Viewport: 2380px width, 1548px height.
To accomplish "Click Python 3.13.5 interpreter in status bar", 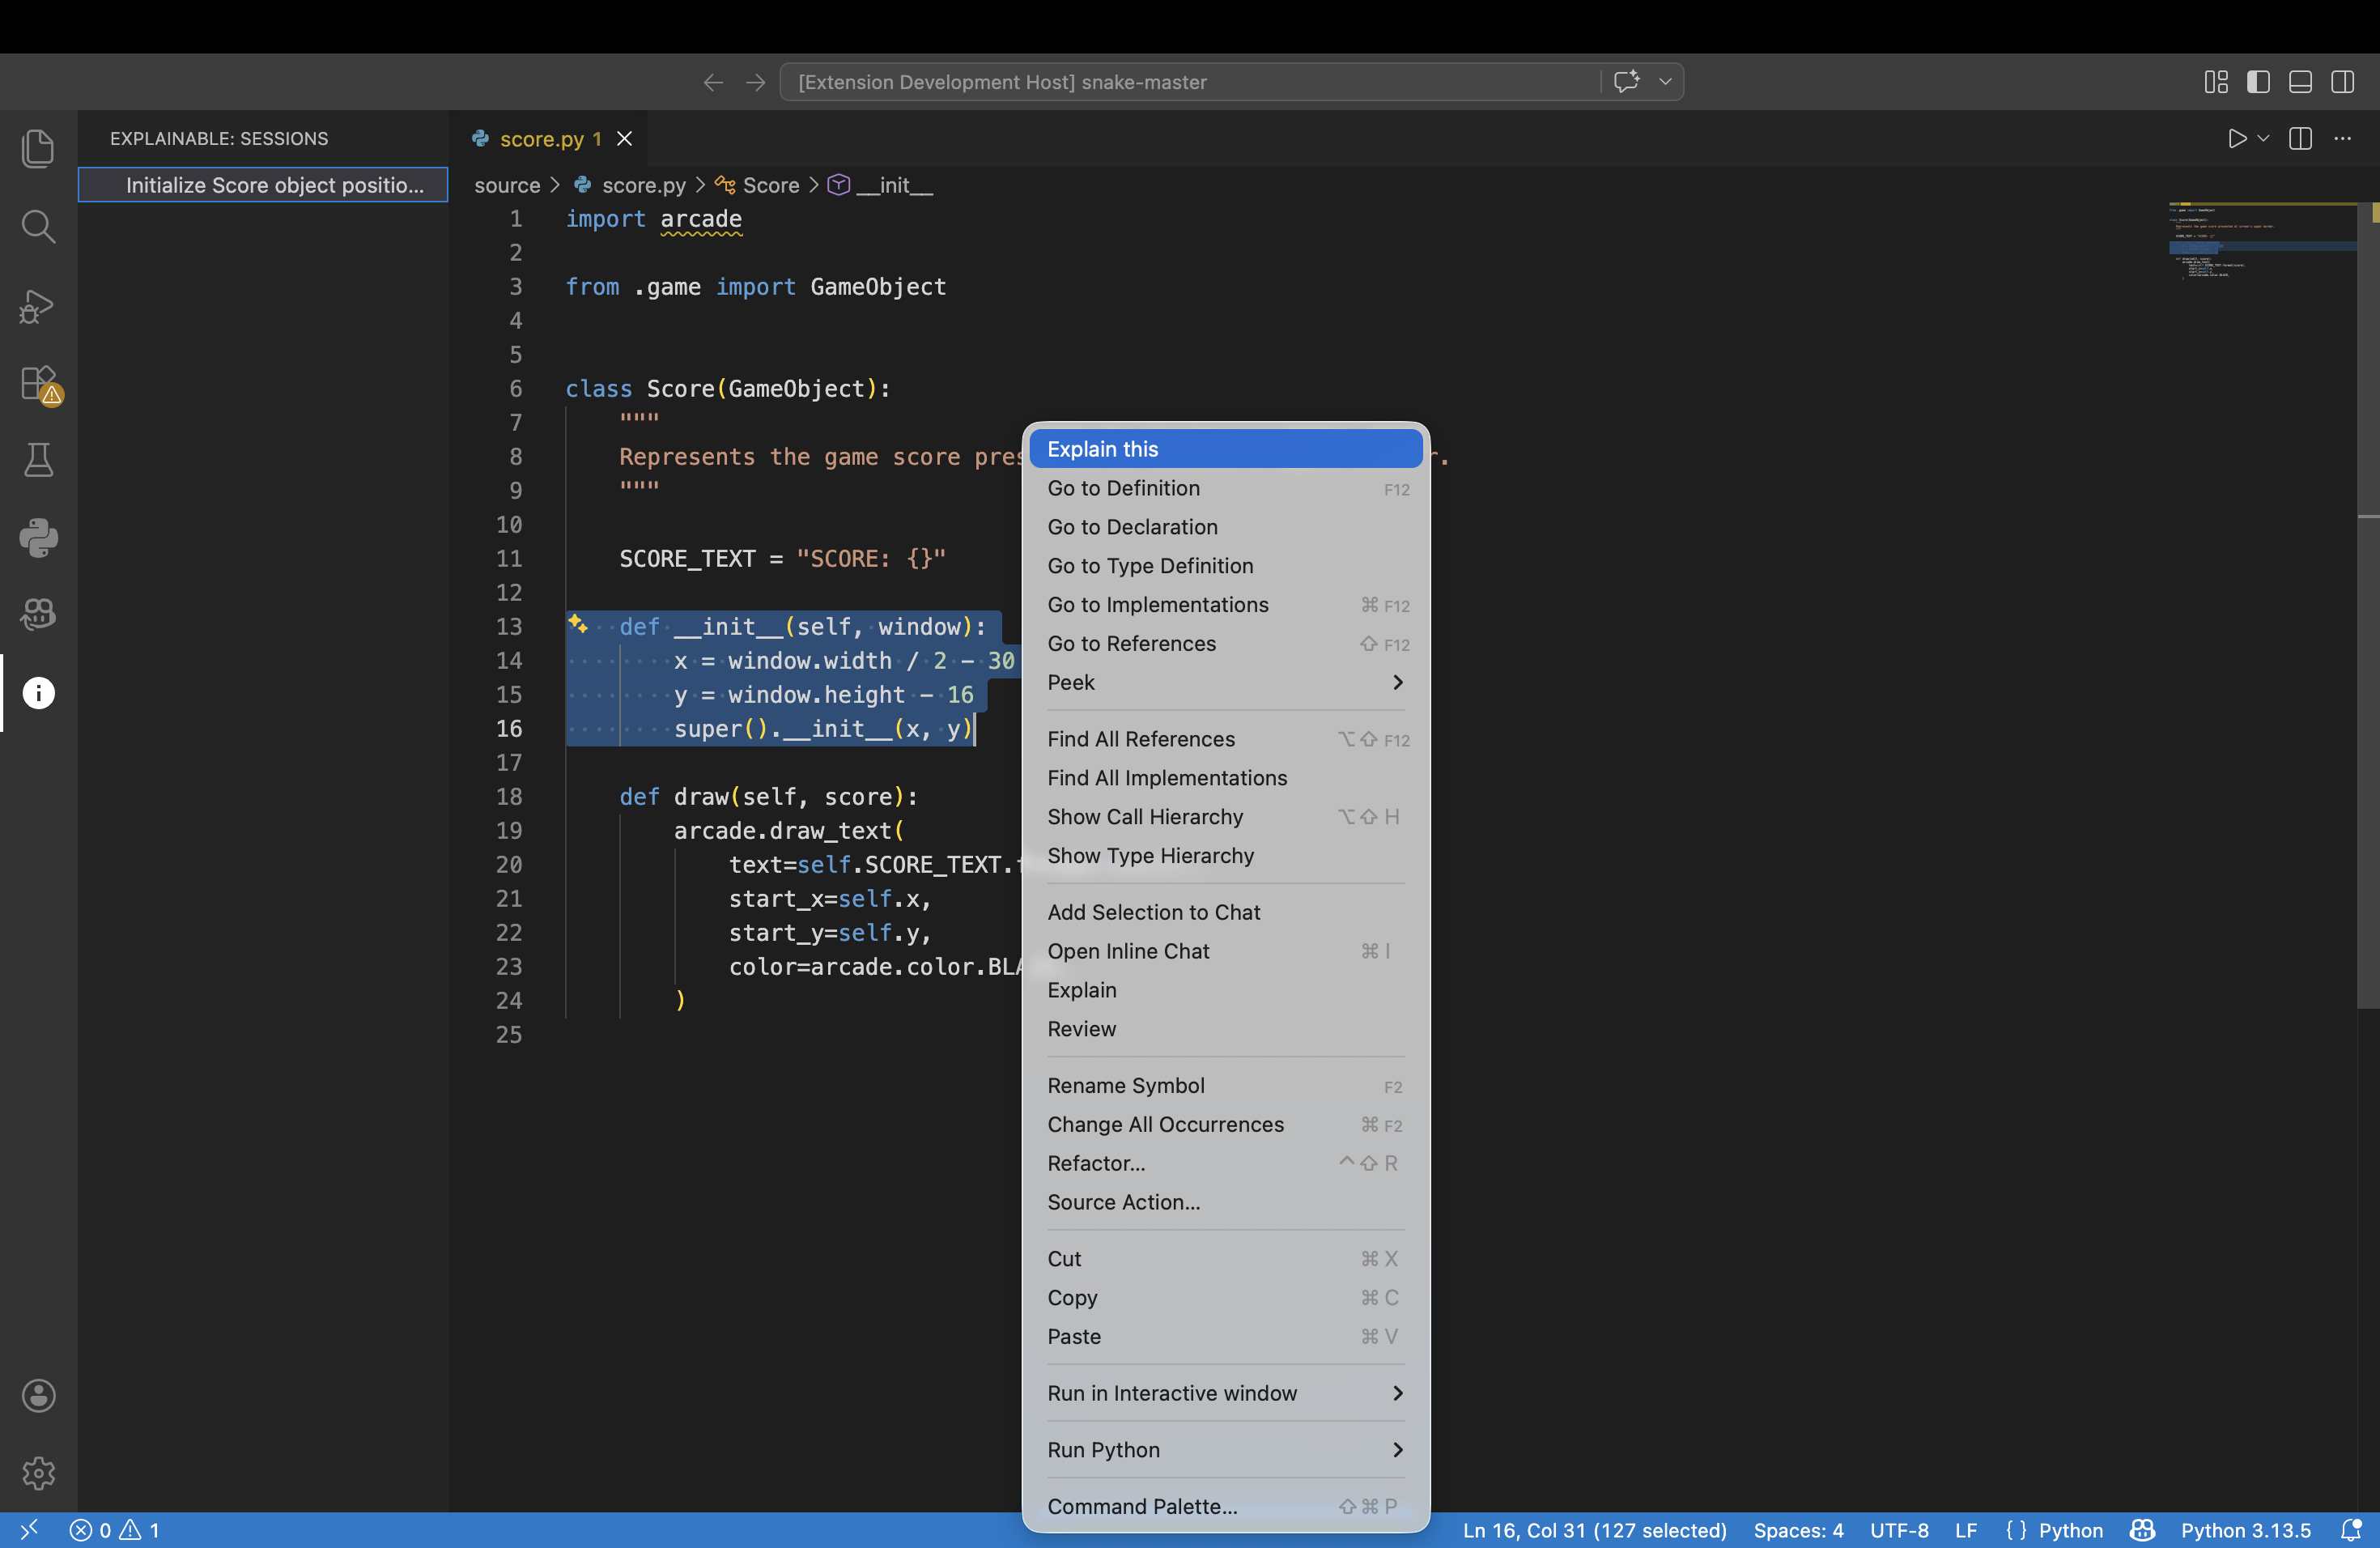I will (2245, 1530).
